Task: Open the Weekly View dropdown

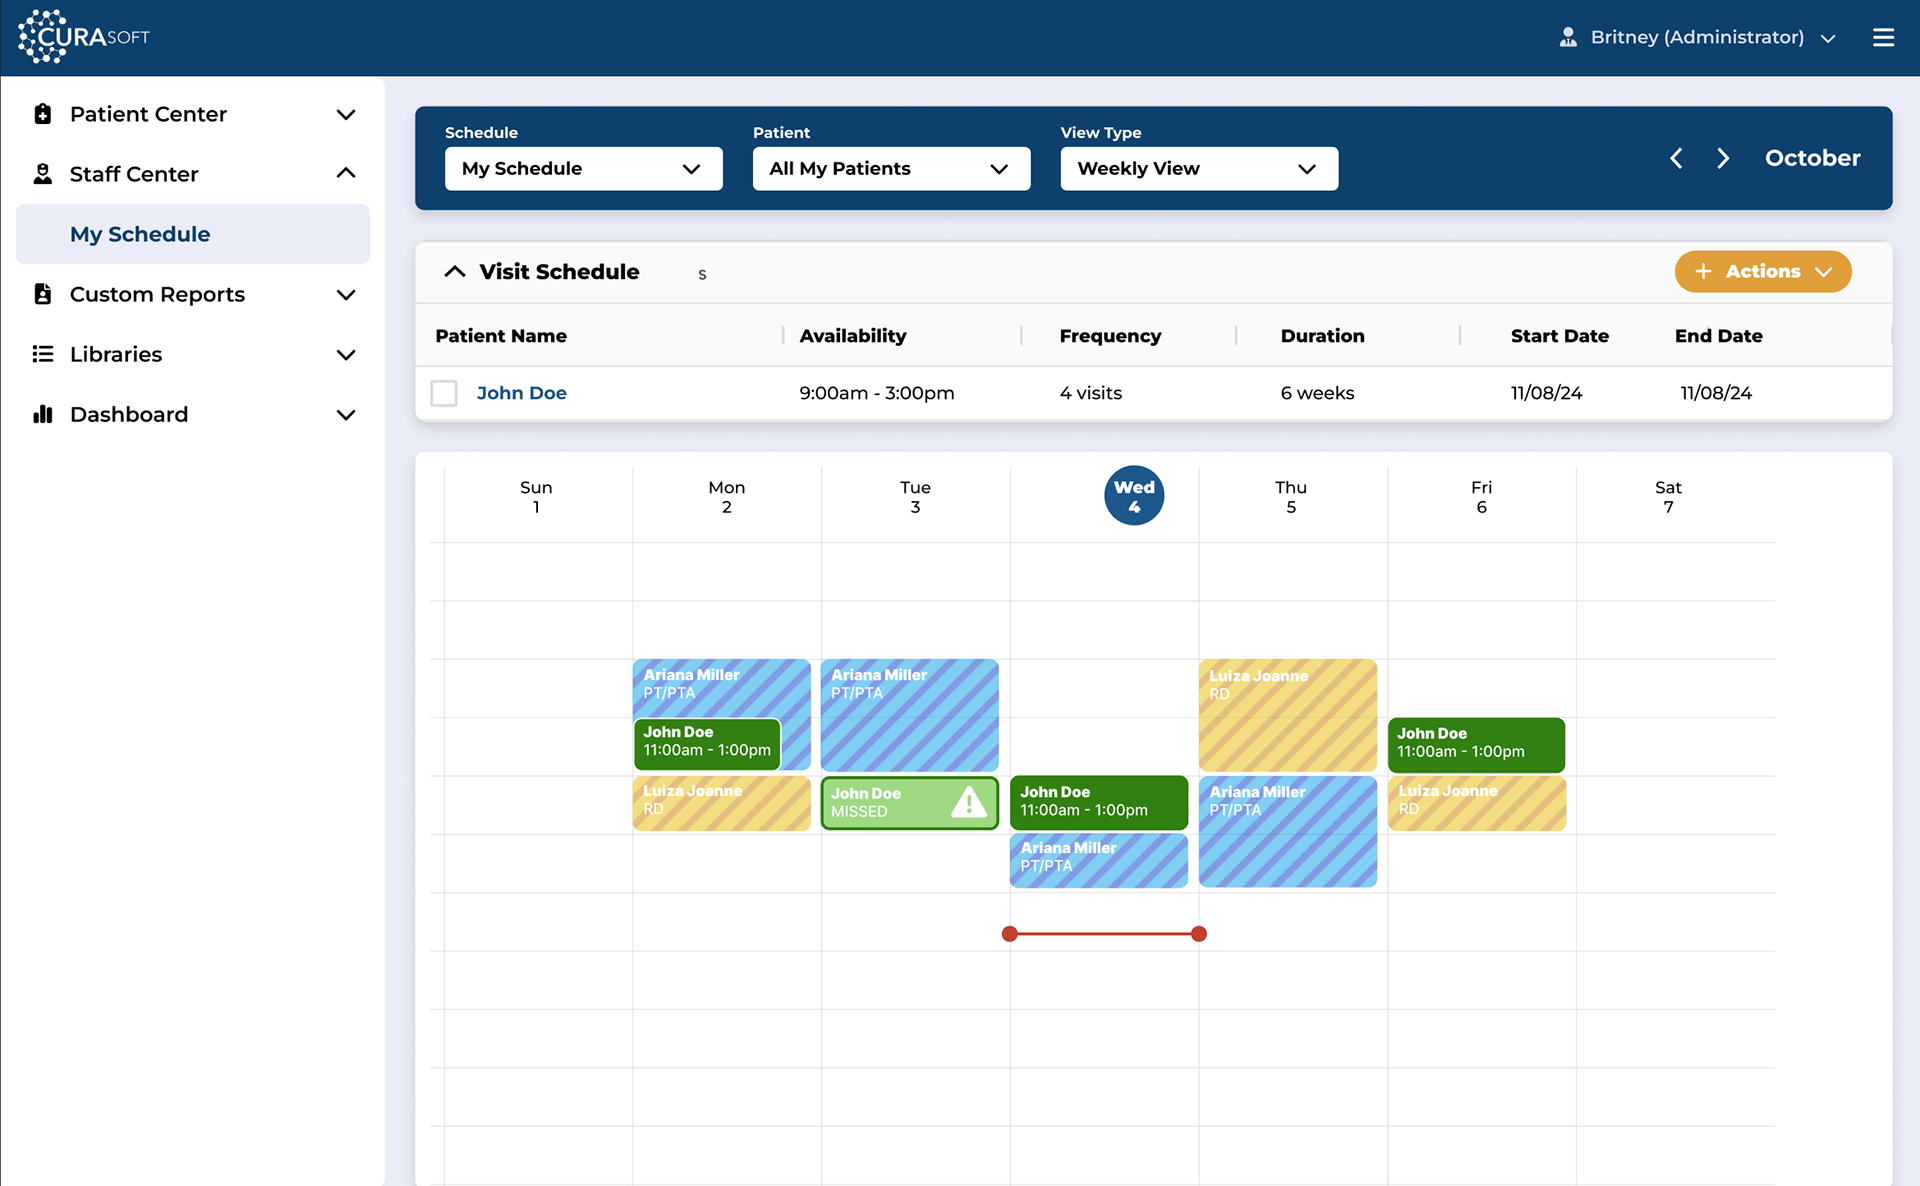Action: (1198, 168)
